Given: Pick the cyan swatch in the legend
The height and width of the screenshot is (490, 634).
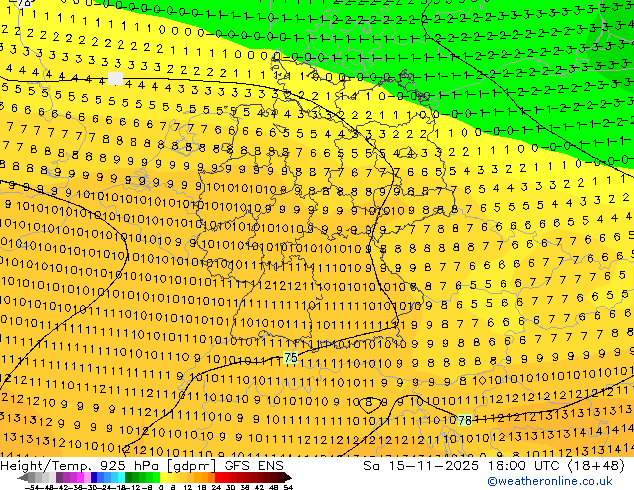Looking at the screenshot, I should (x=121, y=478).
